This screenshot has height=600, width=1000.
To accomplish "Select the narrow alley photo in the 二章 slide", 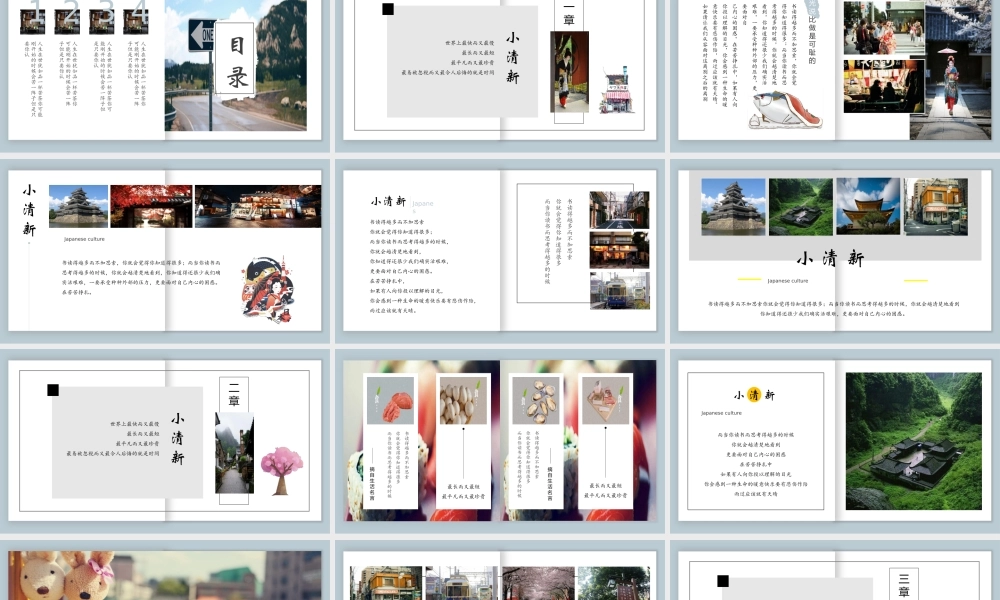I will click(235, 453).
